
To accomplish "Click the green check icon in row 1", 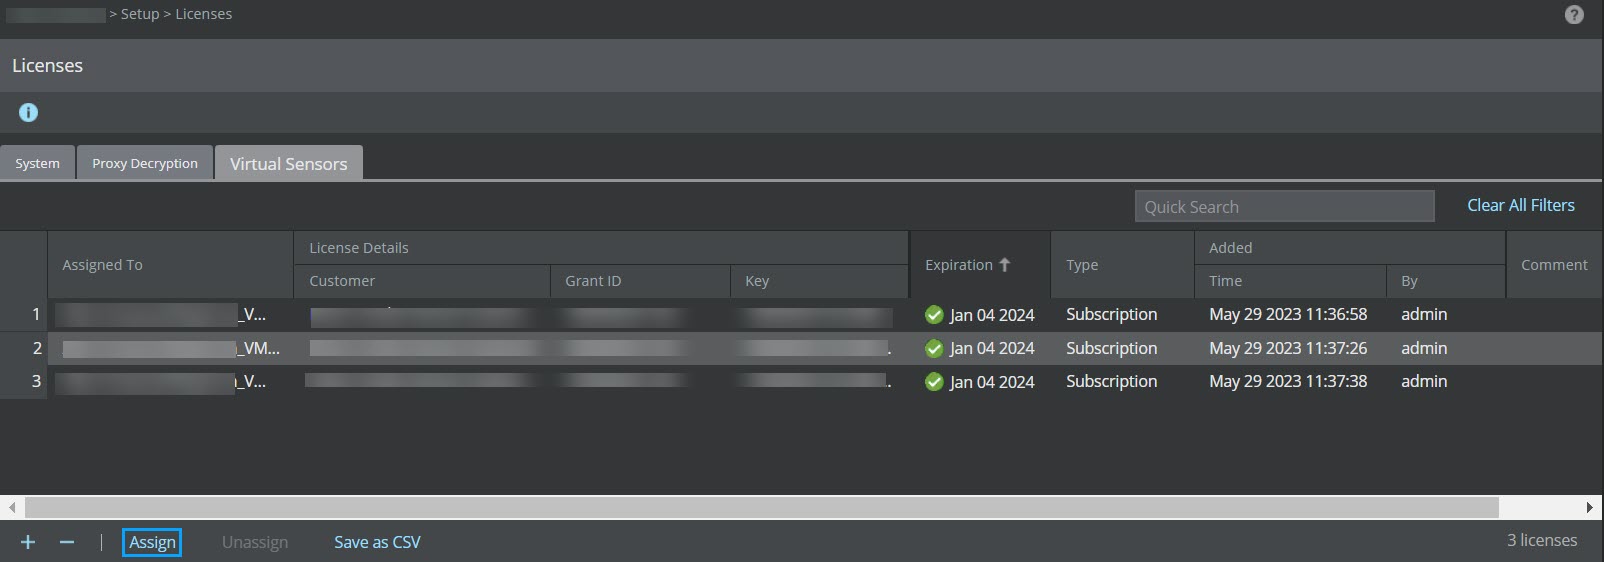I will pos(934,315).
